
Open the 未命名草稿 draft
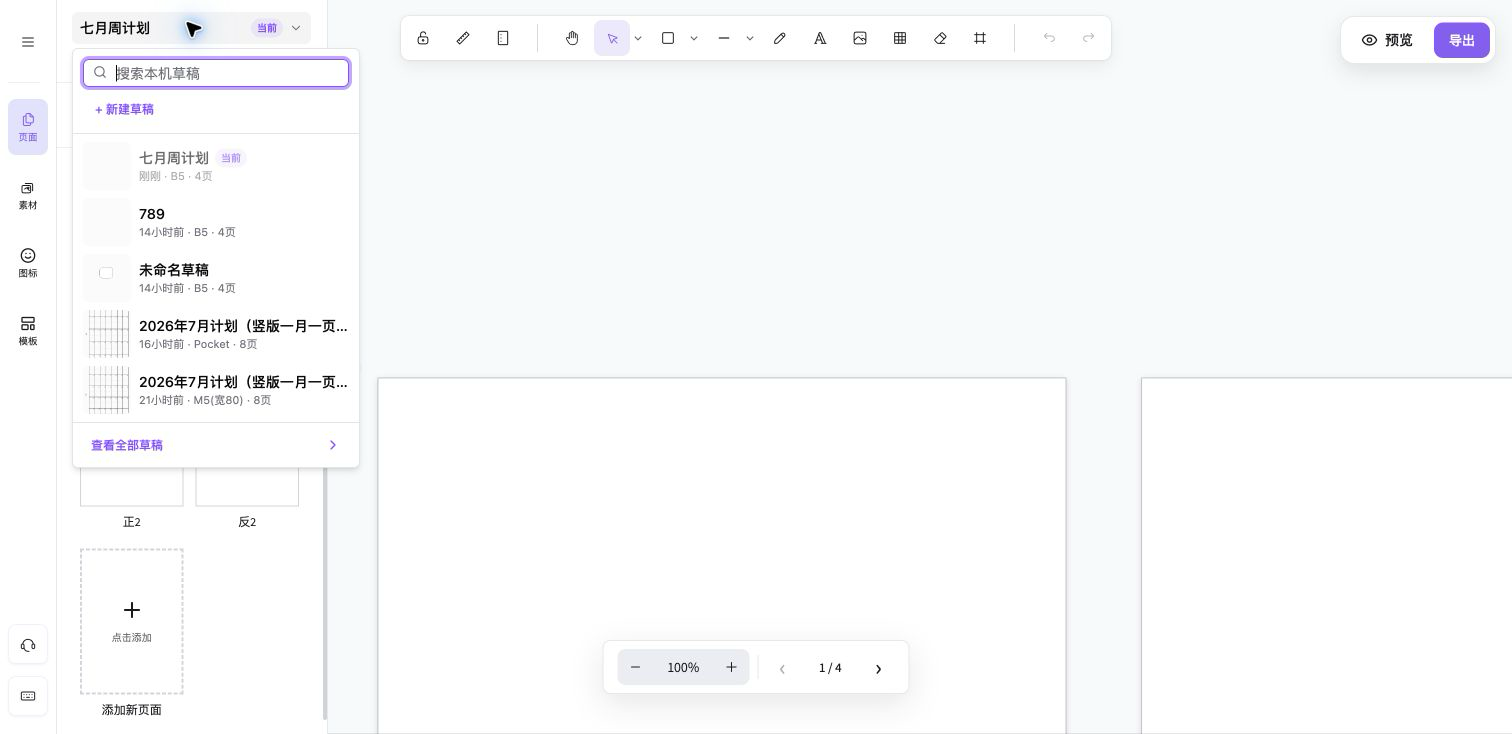(x=216, y=278)
